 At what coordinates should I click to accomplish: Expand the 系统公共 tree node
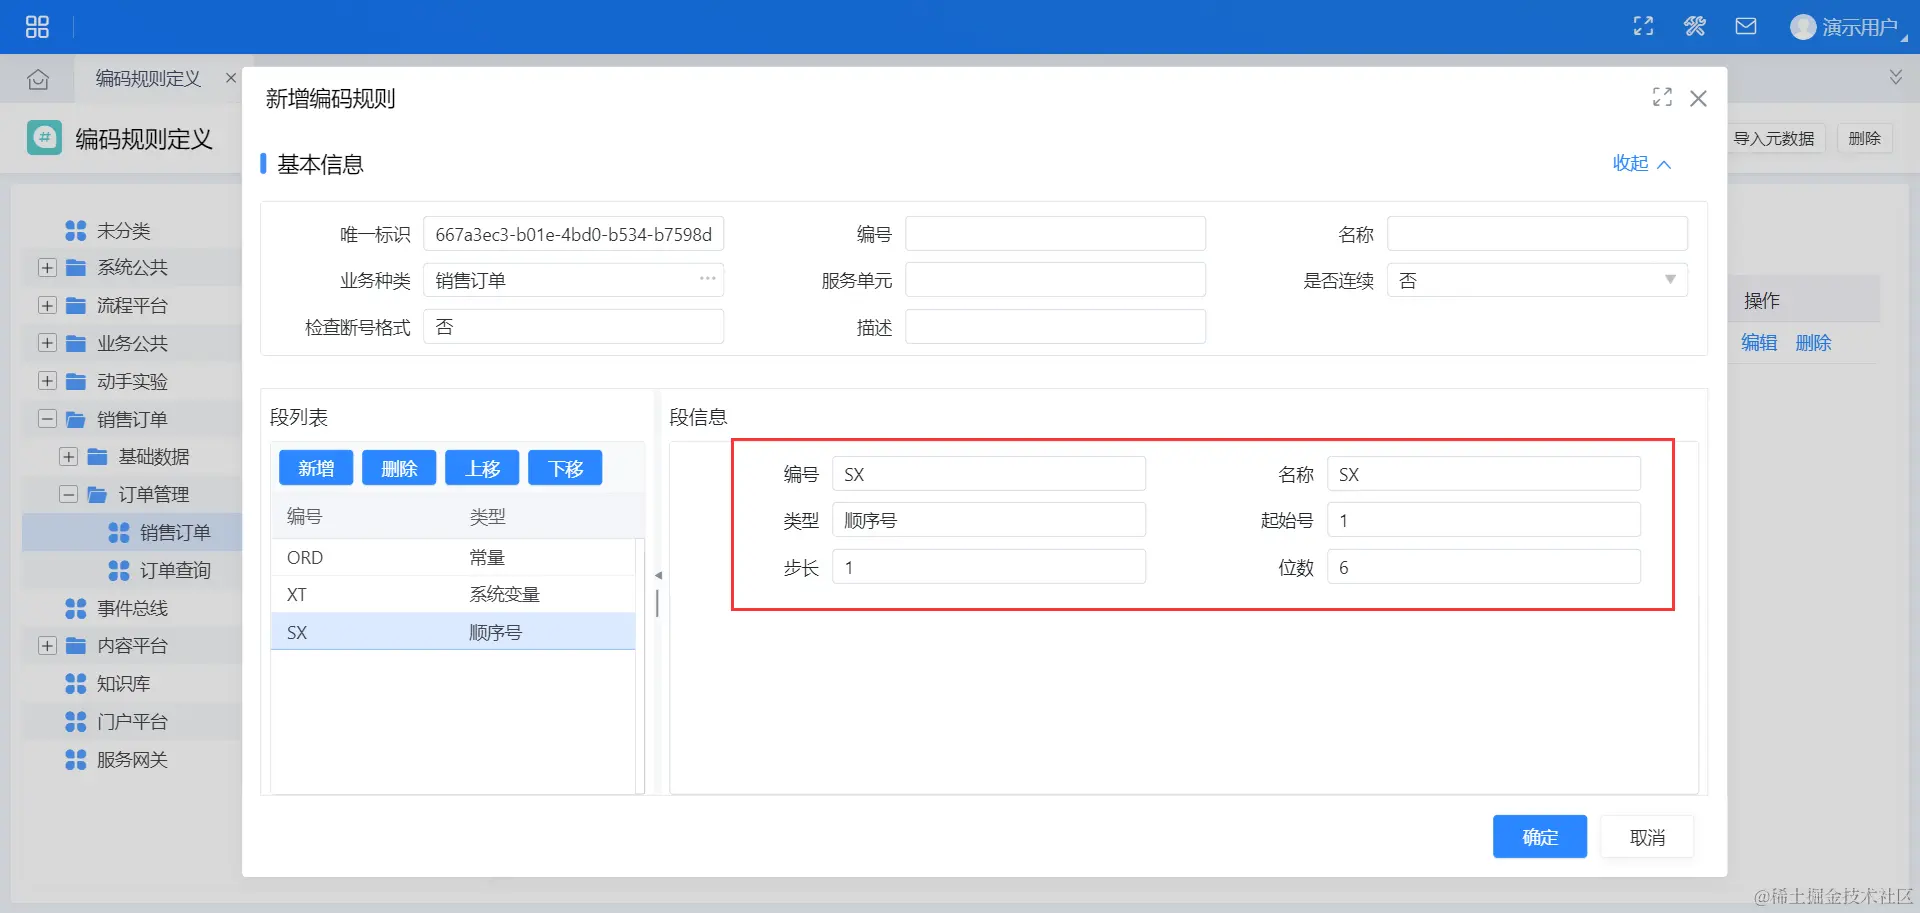coord(47,268)
